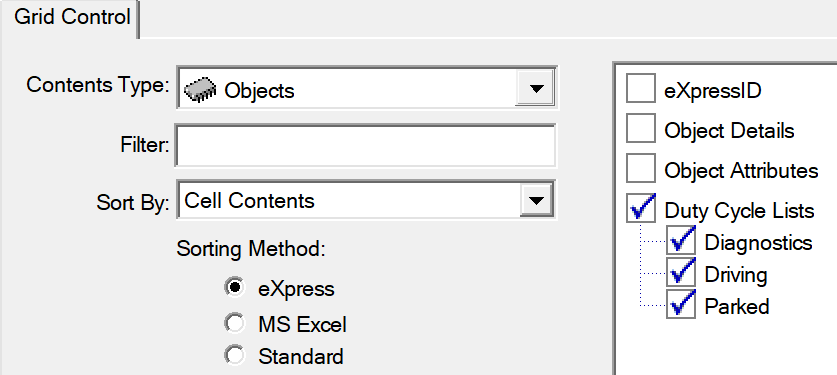837x375 pixels.
Task: Enable the eXpressID checkbox
Action: tap(641, 89)
